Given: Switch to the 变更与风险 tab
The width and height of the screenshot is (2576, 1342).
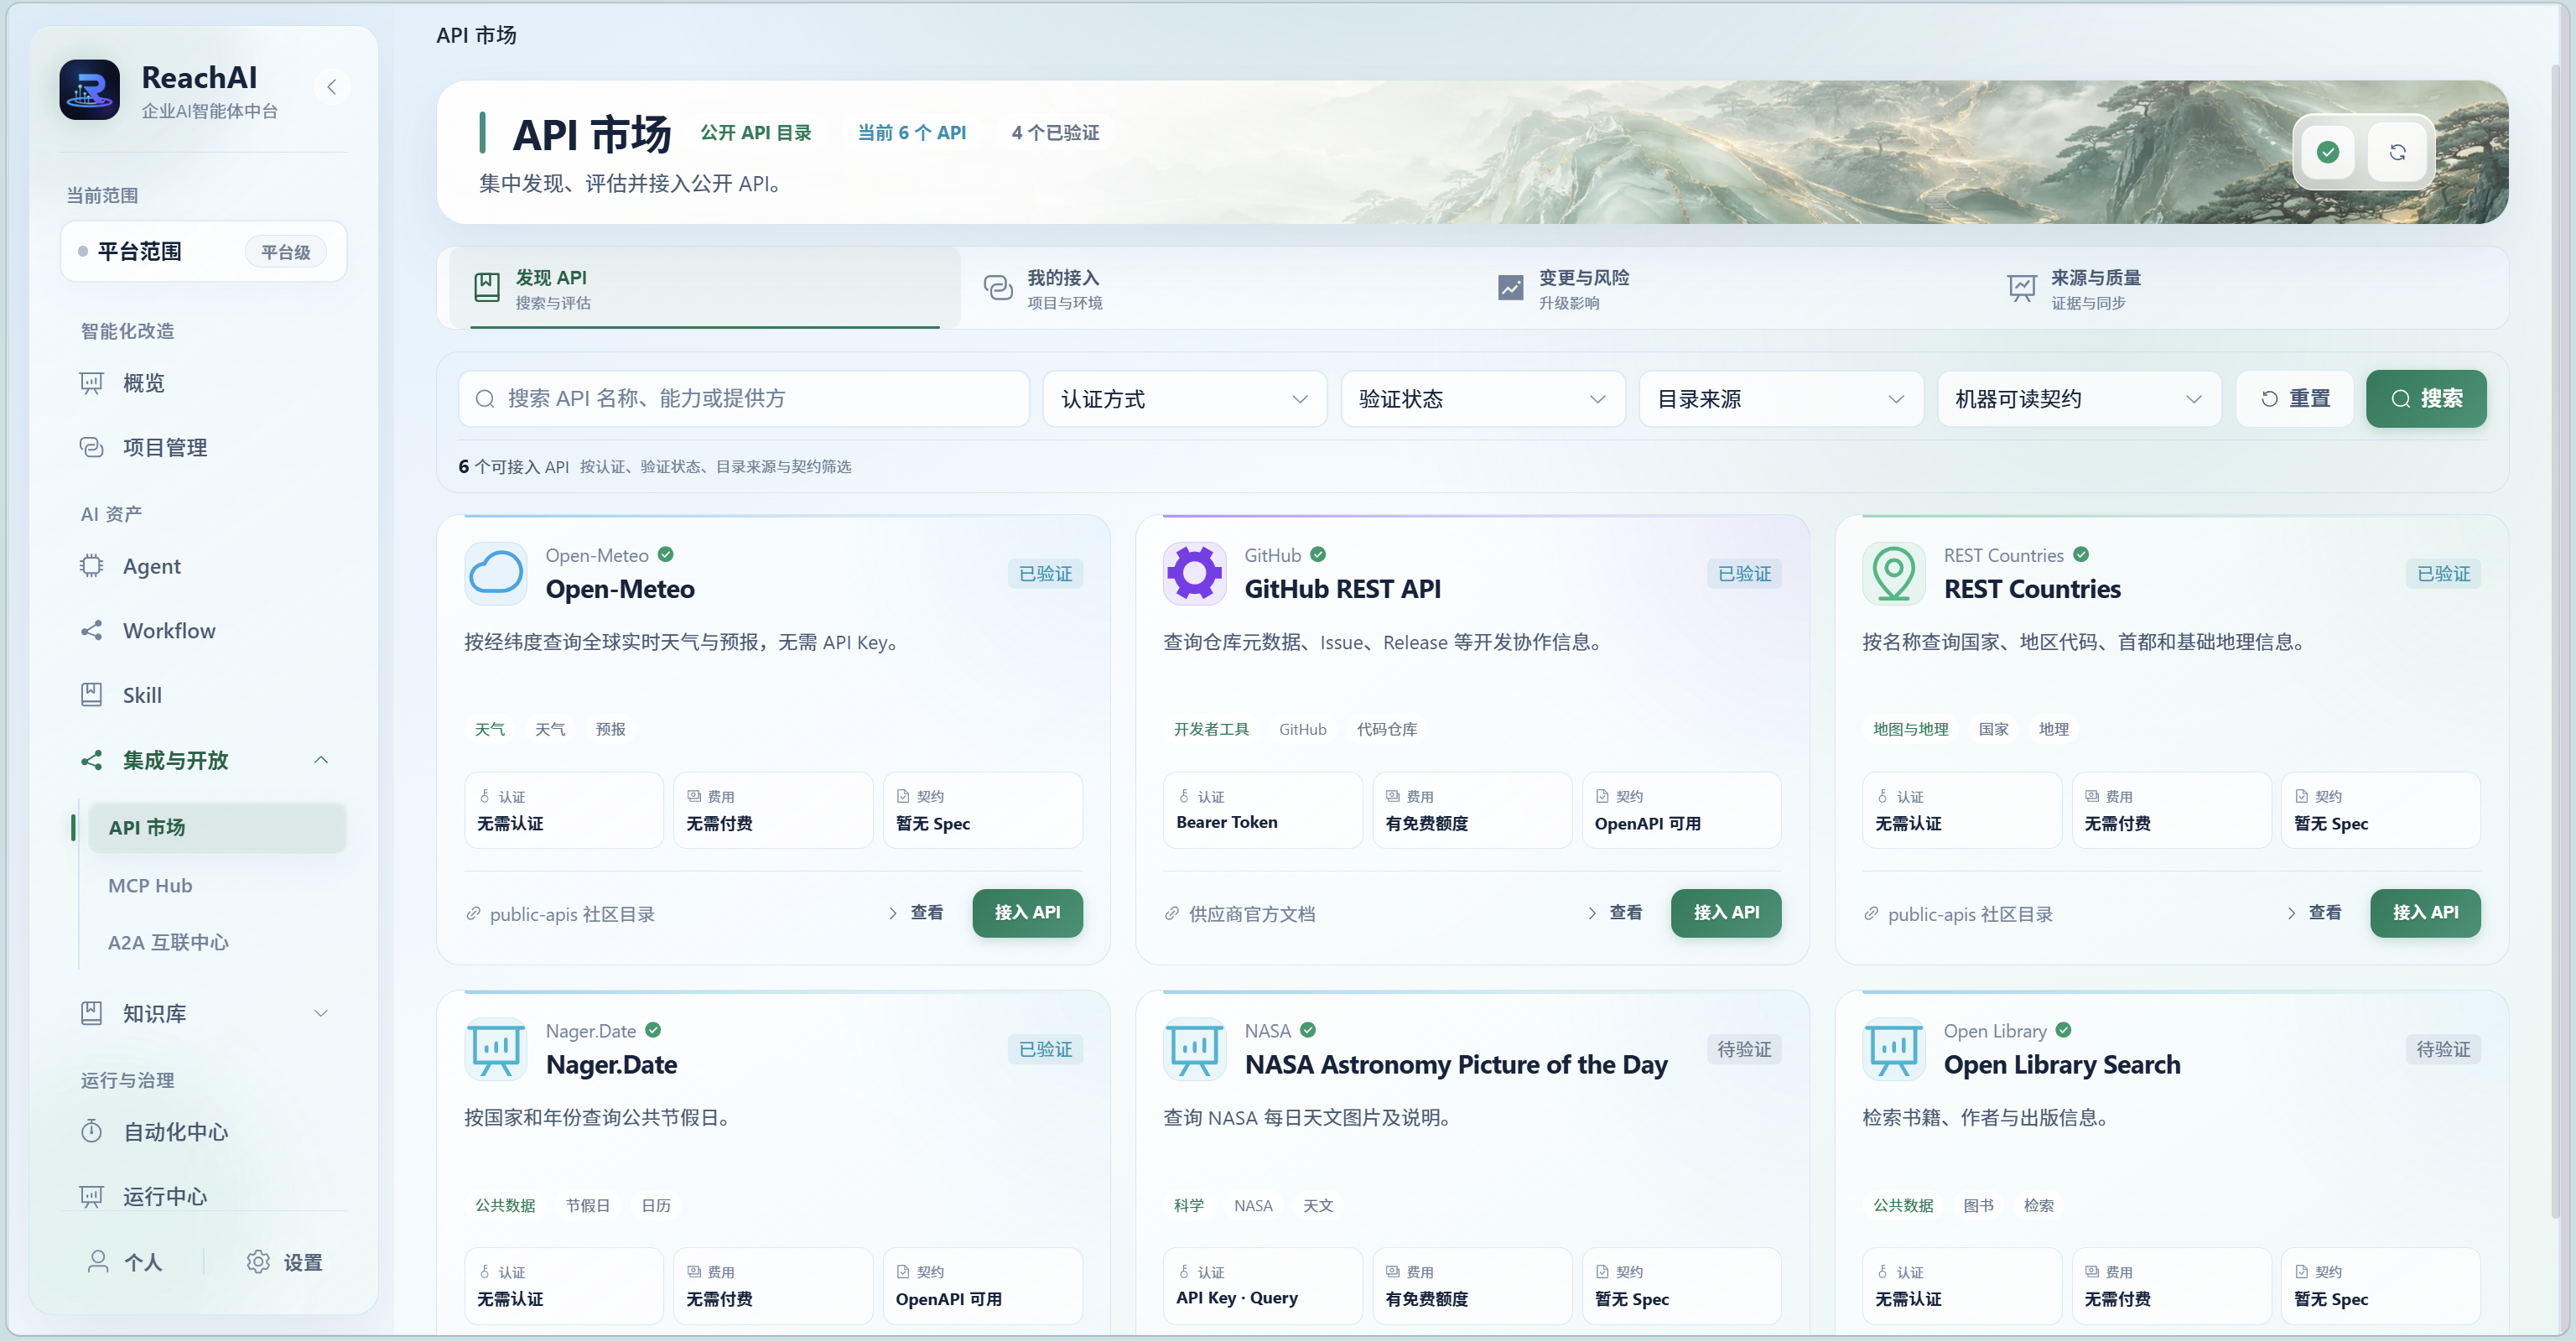Looking at the screenshot, I should tap(1728, 288).
